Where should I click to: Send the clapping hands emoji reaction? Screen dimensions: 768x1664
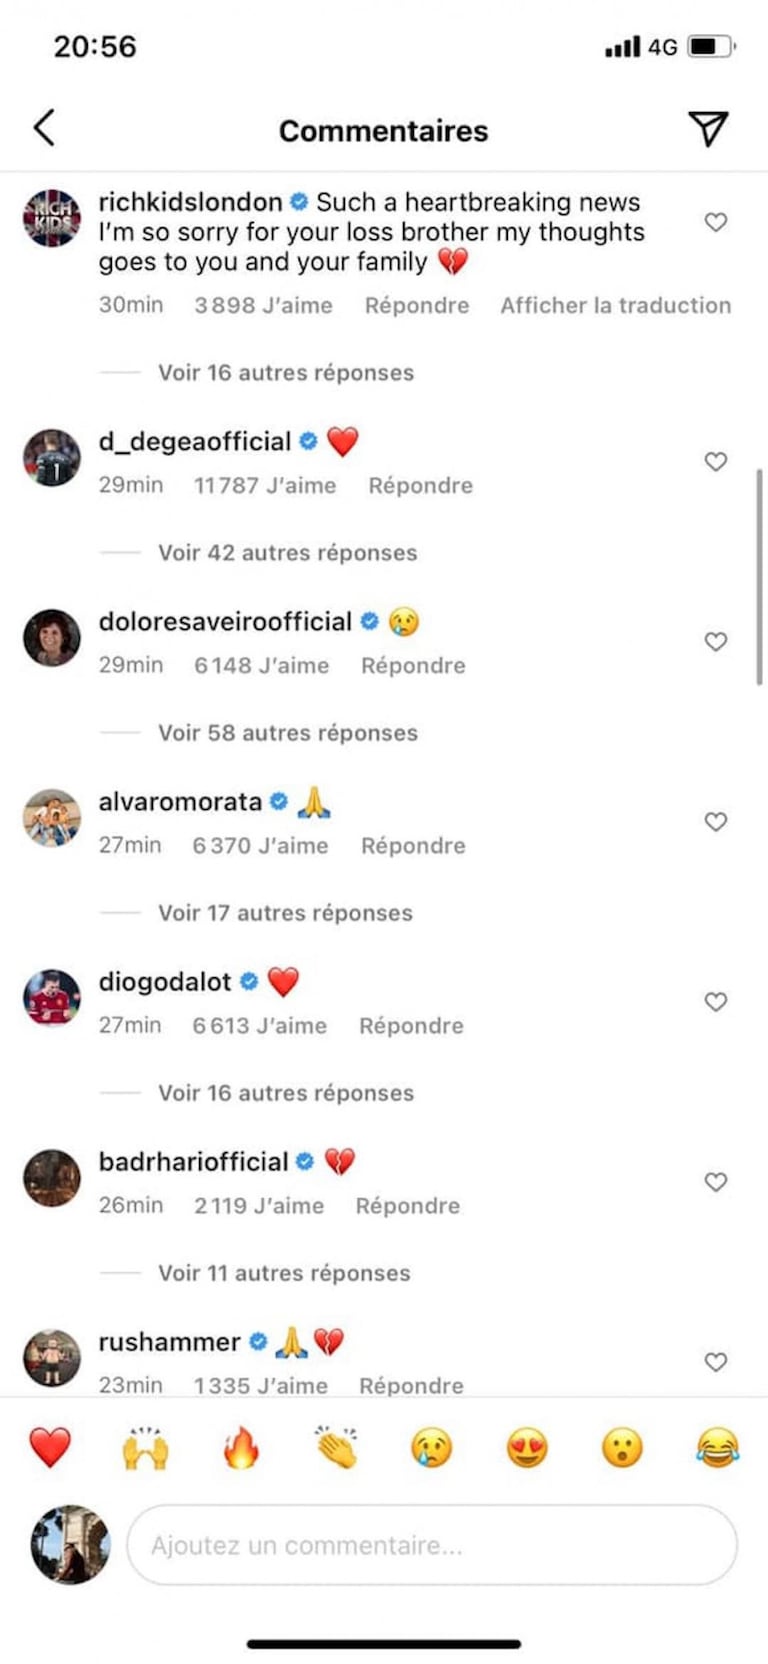(336, 1447)
